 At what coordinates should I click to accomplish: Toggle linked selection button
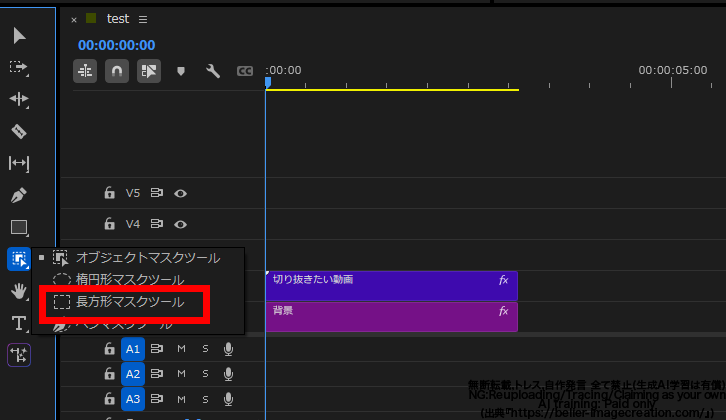tap(149, 71)
